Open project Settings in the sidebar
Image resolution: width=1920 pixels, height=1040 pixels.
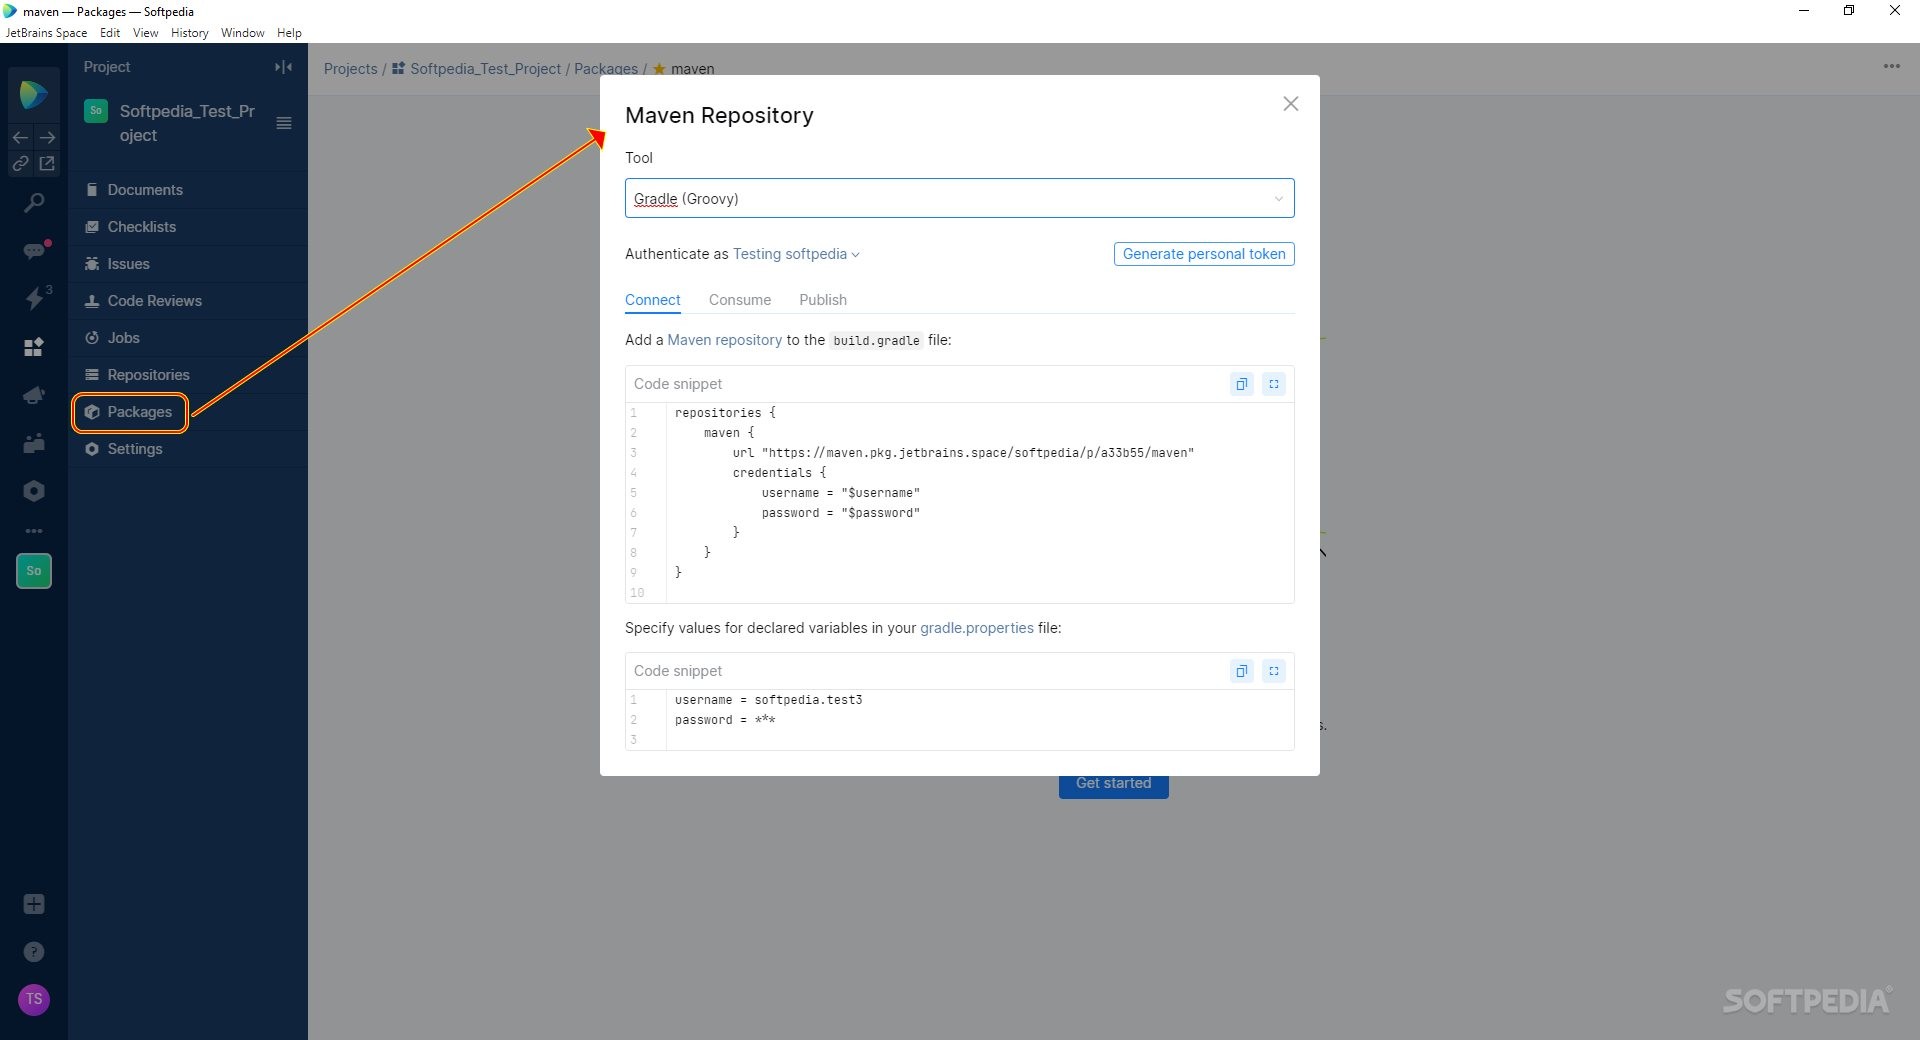[188, 449]
